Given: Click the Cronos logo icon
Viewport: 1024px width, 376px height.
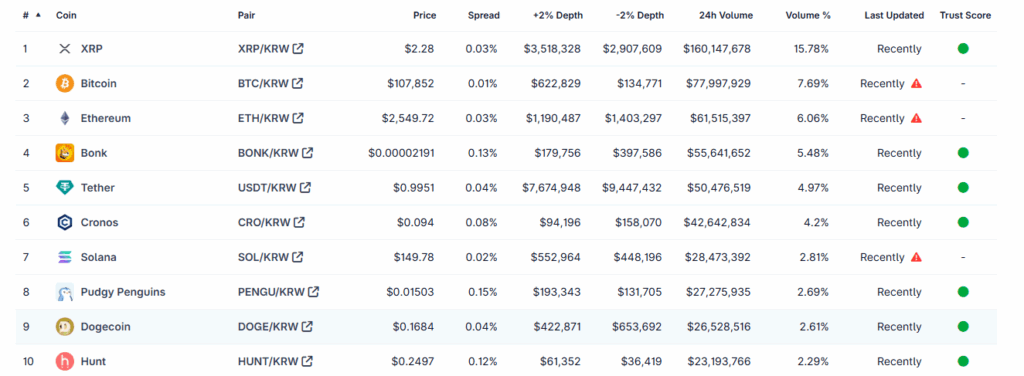Looking at the screenshot, I should point(65,223).
